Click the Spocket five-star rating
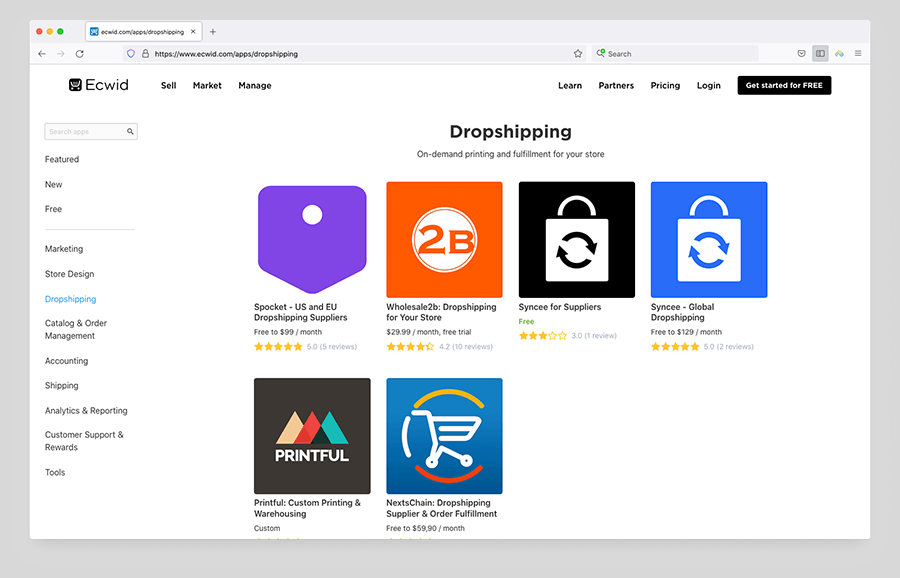The width and height of the screenshot is (900, 578). (x=278, y=347)
